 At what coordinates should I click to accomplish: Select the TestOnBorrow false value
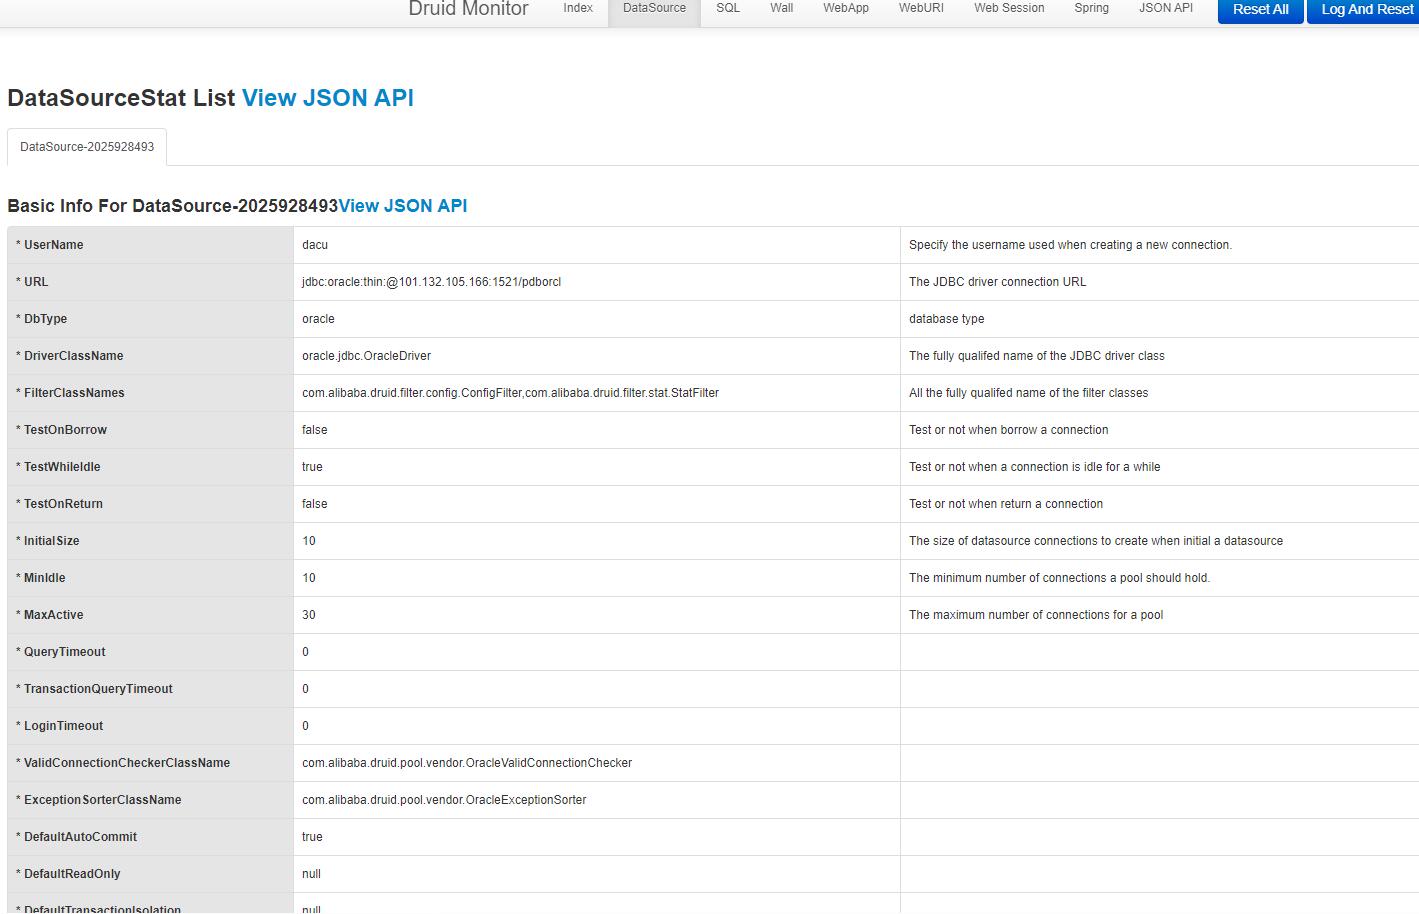pyautogui.click(x=314, y=429)
